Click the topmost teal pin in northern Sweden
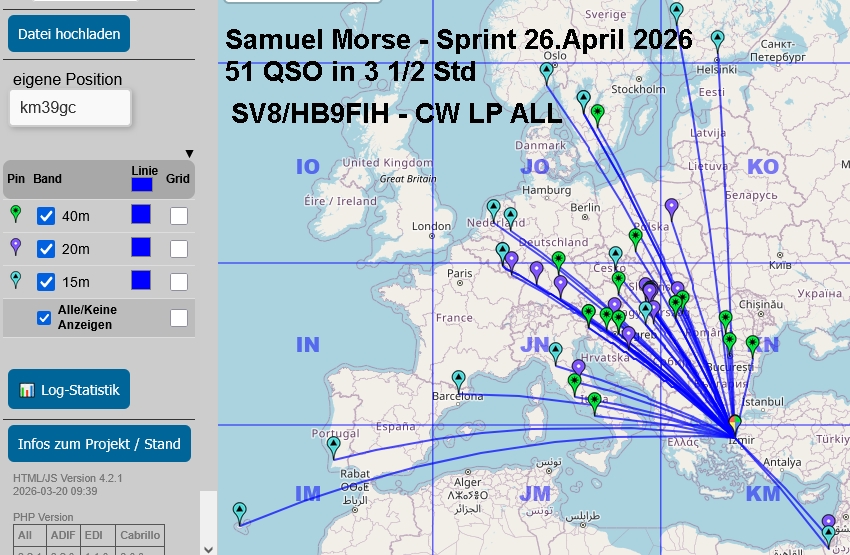 click(676, 13)
